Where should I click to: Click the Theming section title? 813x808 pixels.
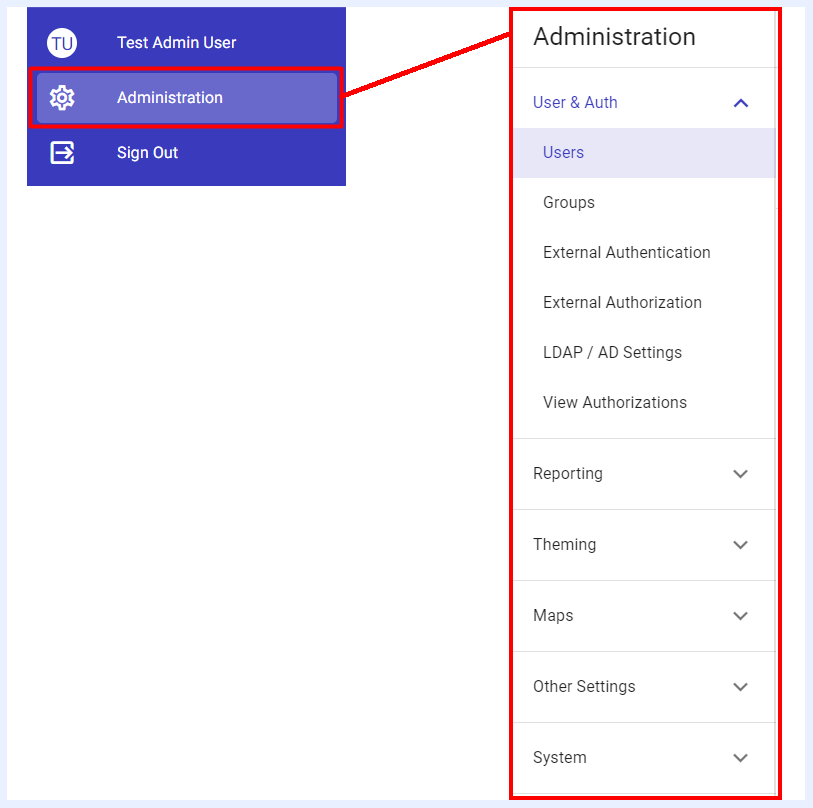tap(565, 545)
